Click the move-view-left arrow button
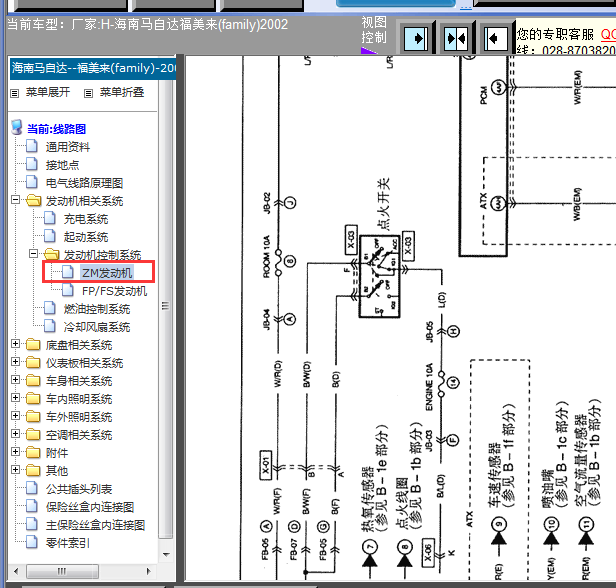The height and width of the screenshot is (588, 616). (x=495, y=38)
